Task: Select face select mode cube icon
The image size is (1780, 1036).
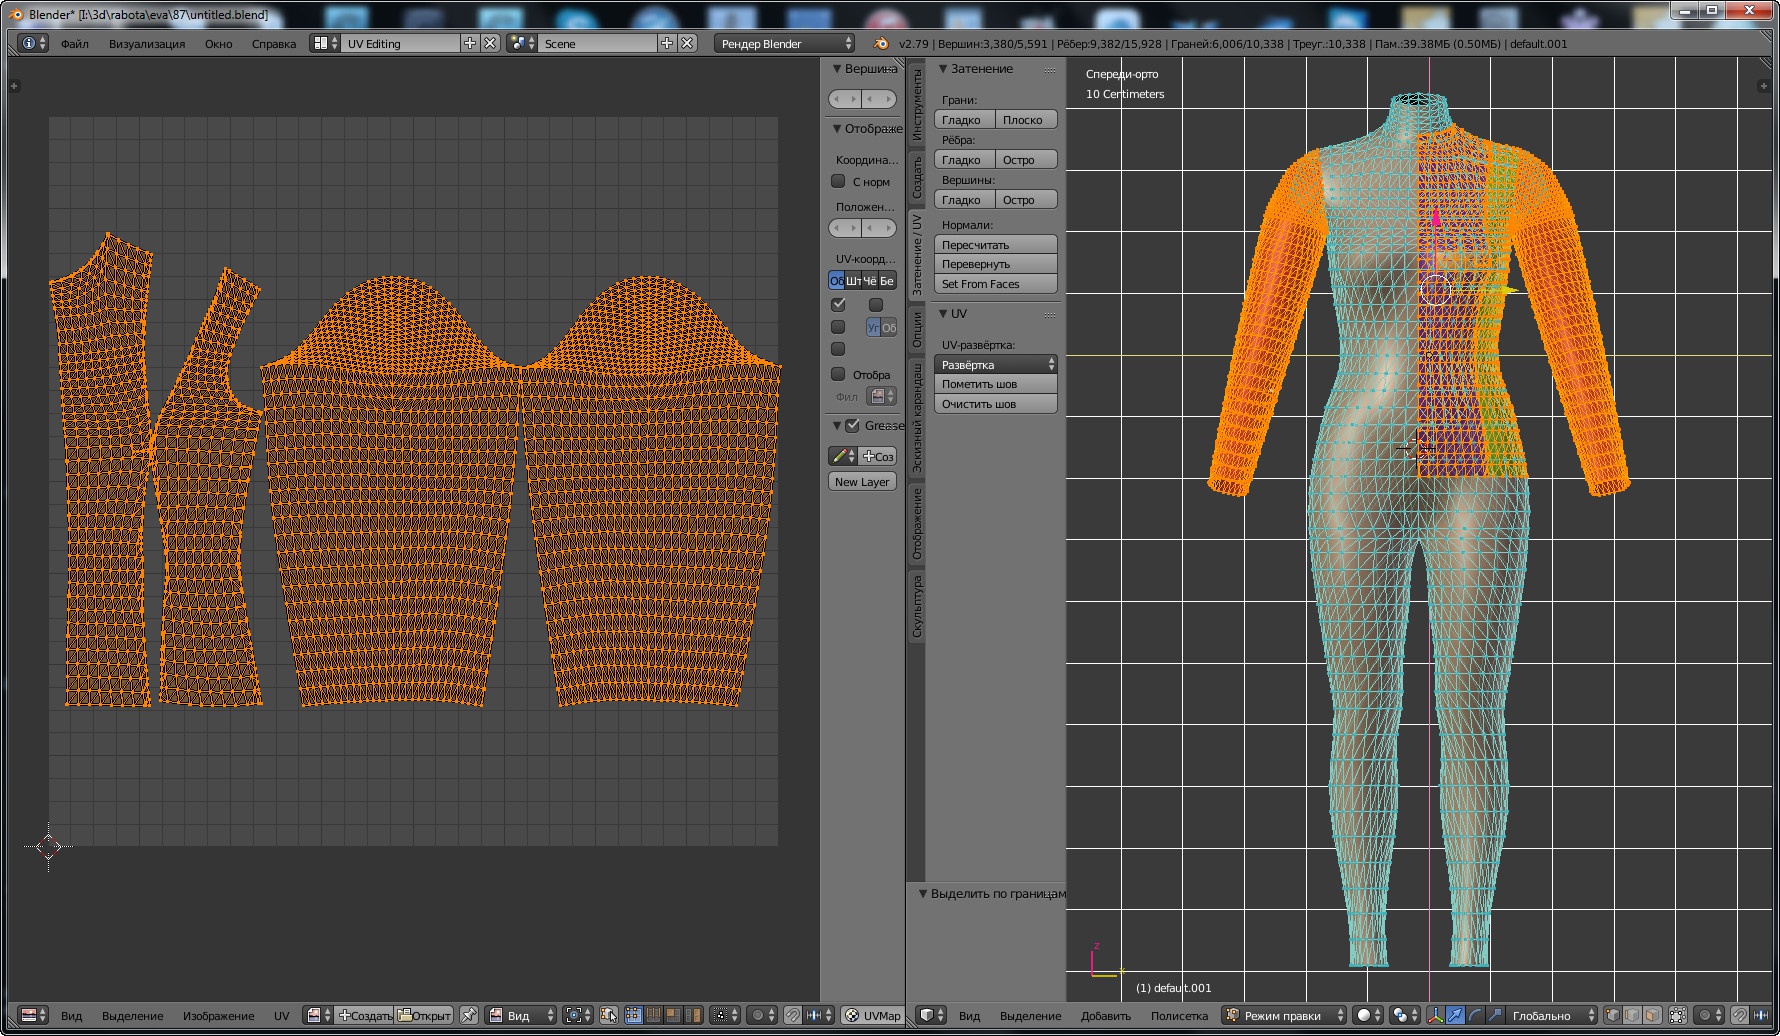Action: pos(1652,1015)
